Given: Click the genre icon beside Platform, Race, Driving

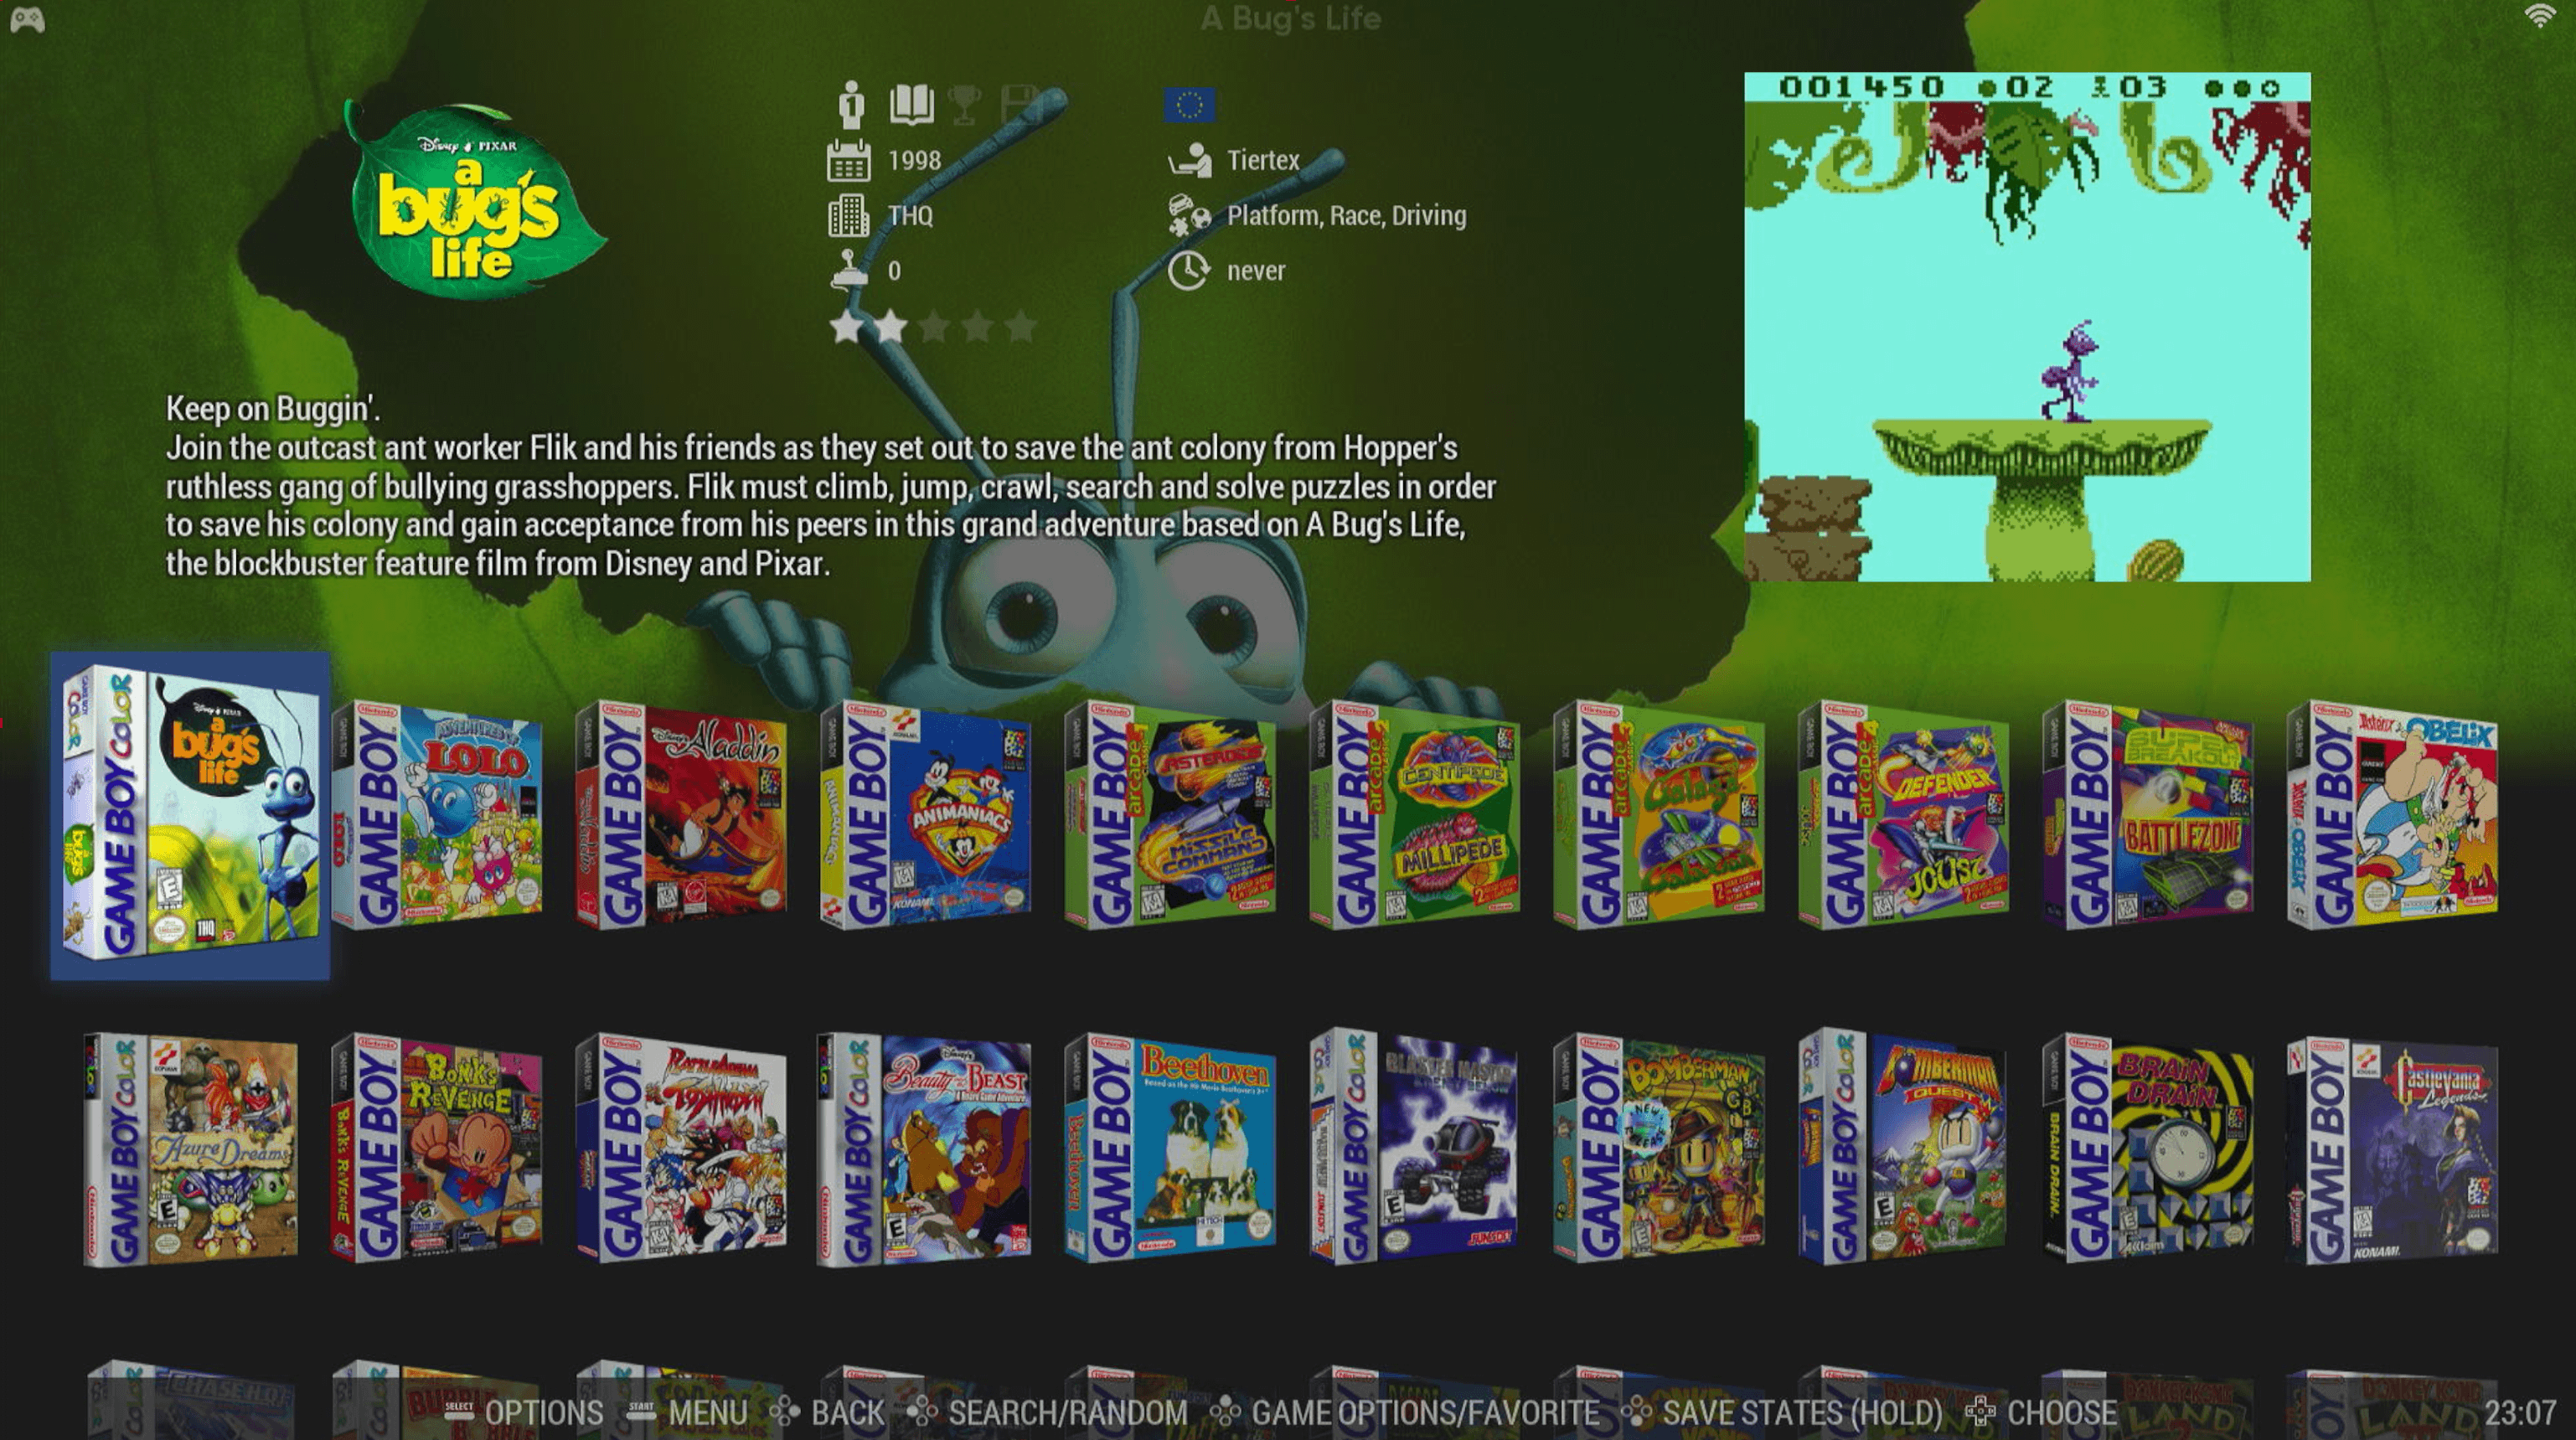Looking at the screenshot, I should point(1189,215).
